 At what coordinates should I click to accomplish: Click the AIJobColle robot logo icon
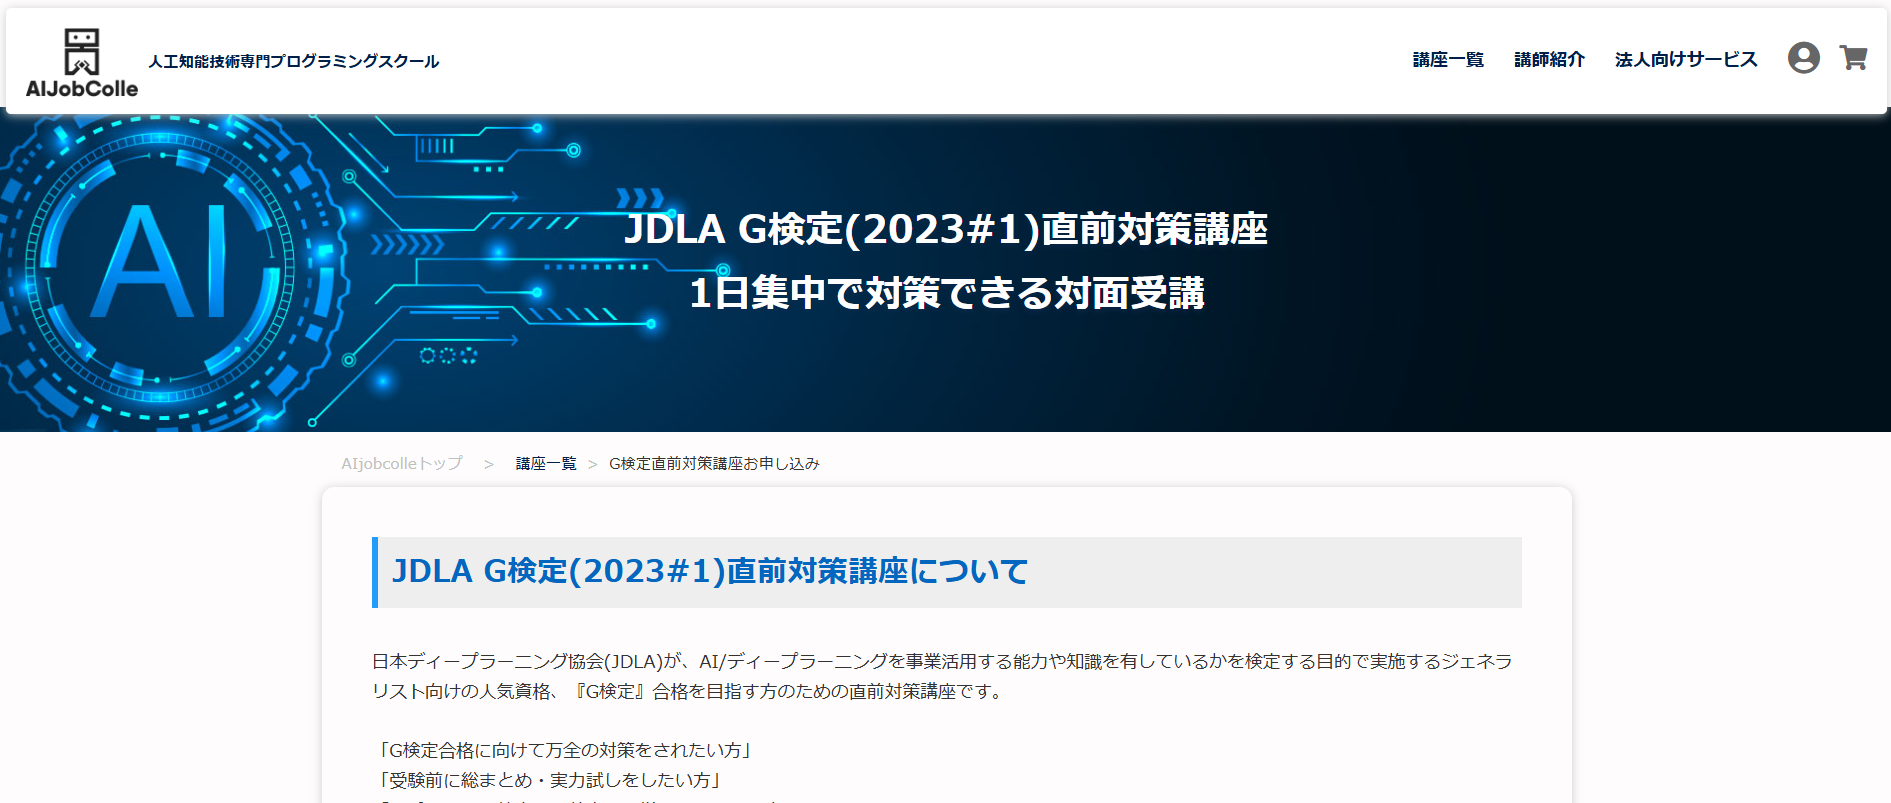coord(81,51)
